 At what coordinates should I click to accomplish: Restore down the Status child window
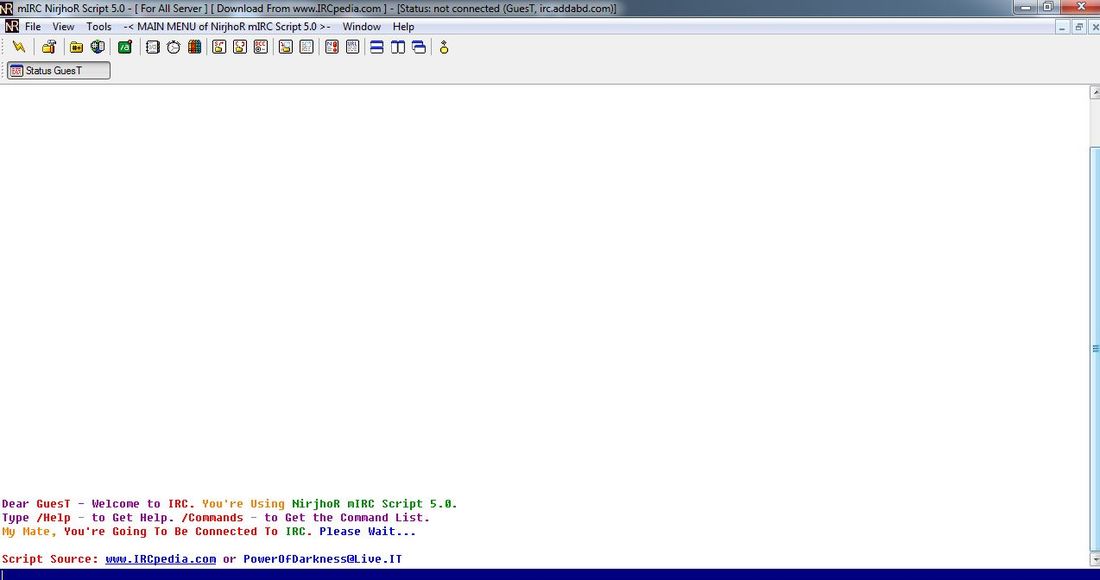(1079, 27)
